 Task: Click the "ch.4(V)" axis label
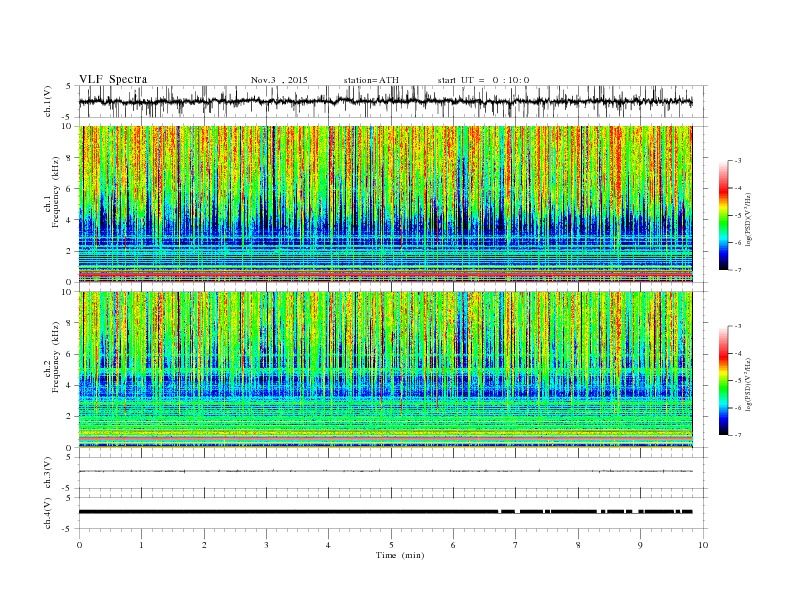(48, 513)
